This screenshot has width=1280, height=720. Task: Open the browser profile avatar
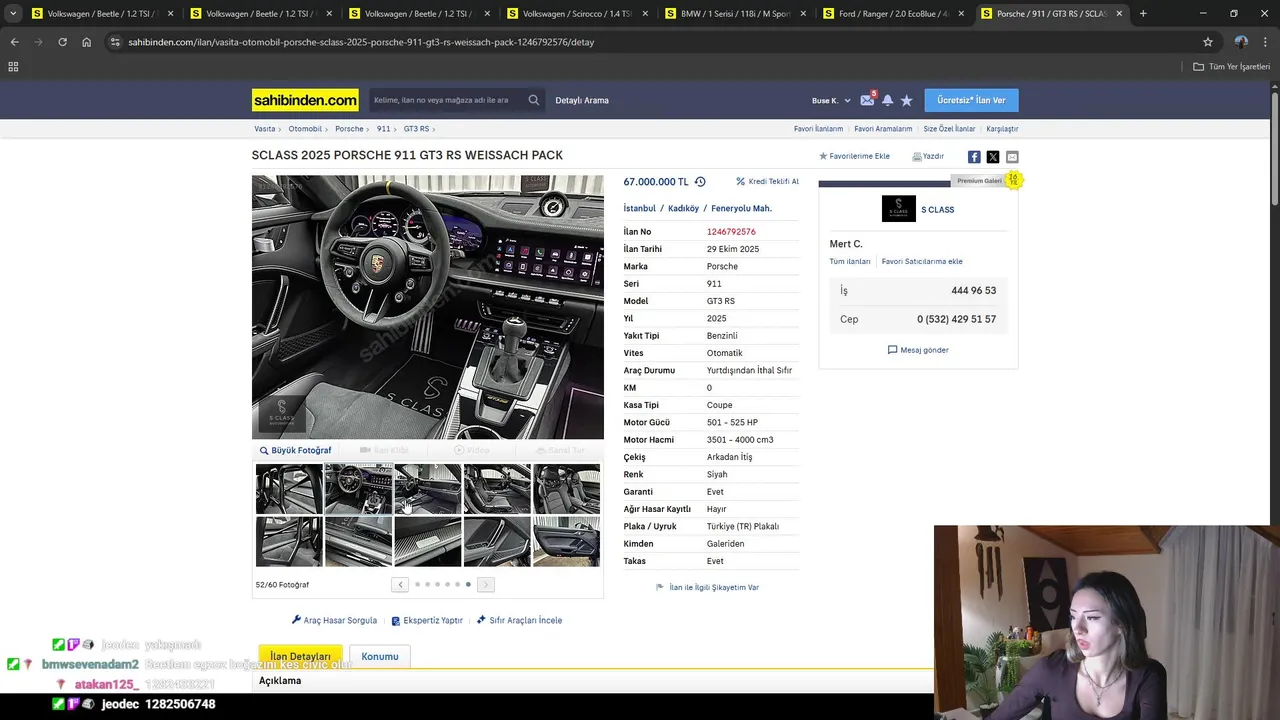pyautogui.click(x=1241, y=42)
